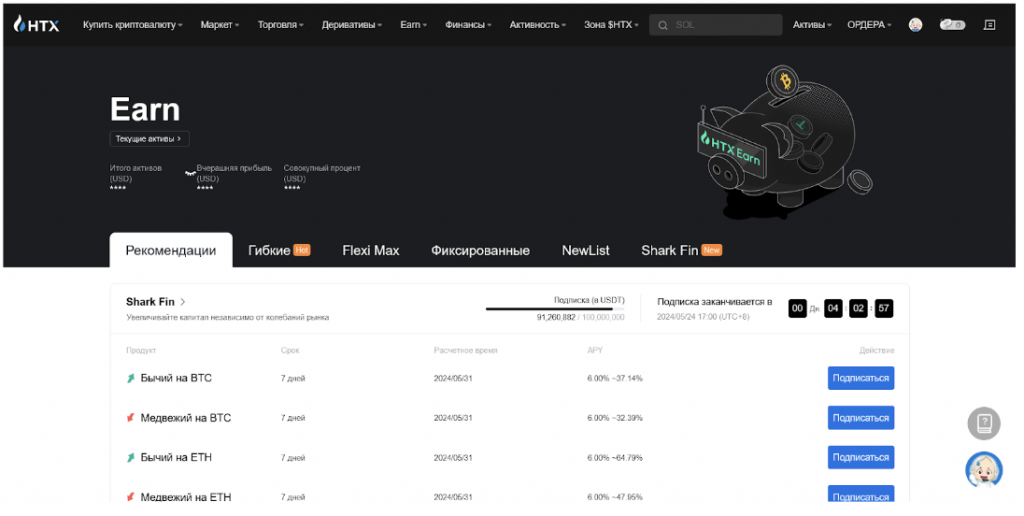Viewport: 1024px width, 516px height.
Task: Expand the Финансы dropdown menu
Action: tap(468, 25)
